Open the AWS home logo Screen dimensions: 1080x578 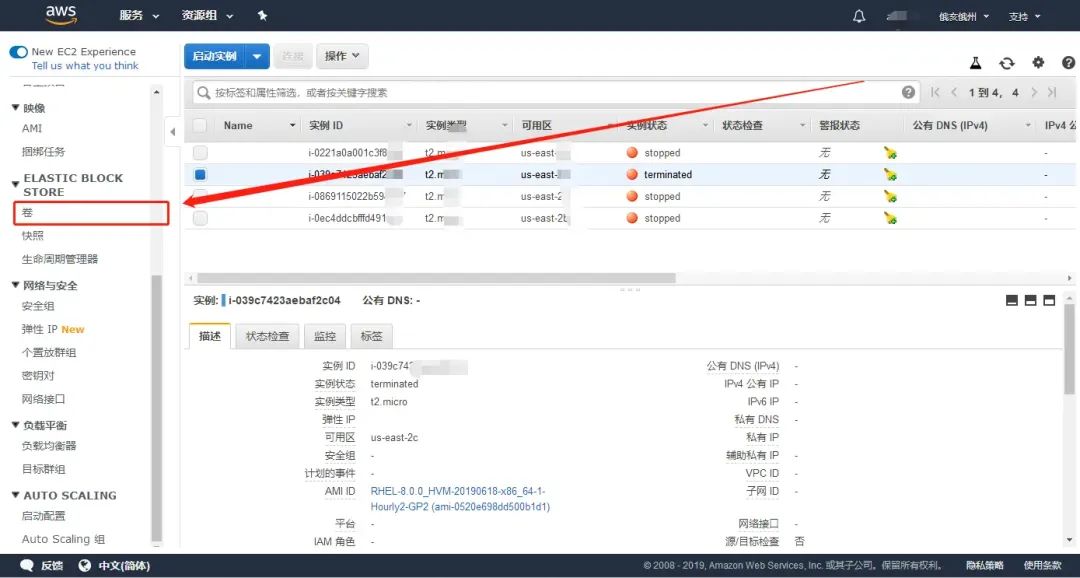(61, 15)
